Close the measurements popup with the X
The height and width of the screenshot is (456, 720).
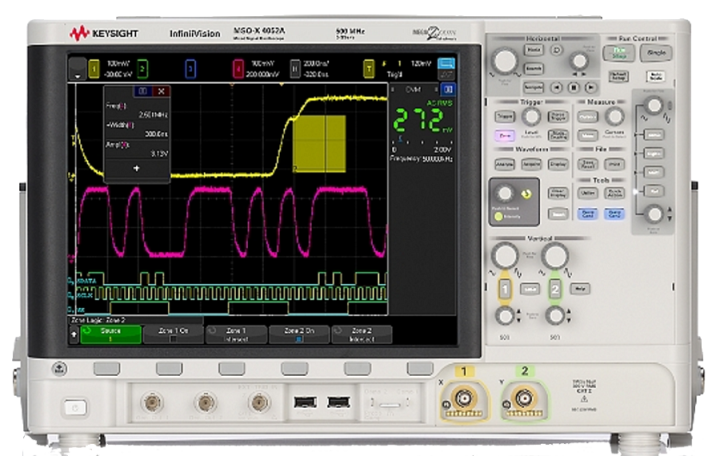161,91
